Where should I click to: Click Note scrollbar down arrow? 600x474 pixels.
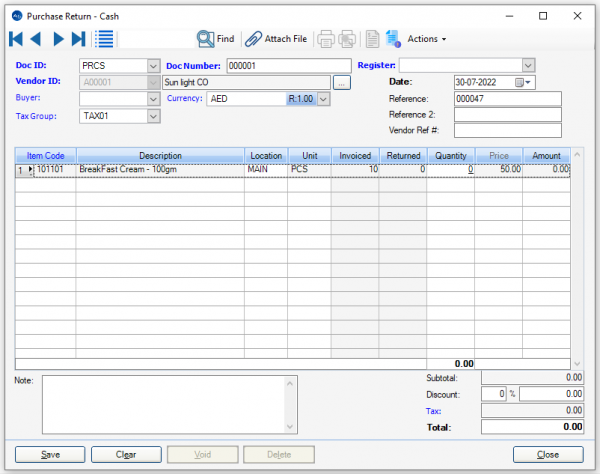coord(290,426)
